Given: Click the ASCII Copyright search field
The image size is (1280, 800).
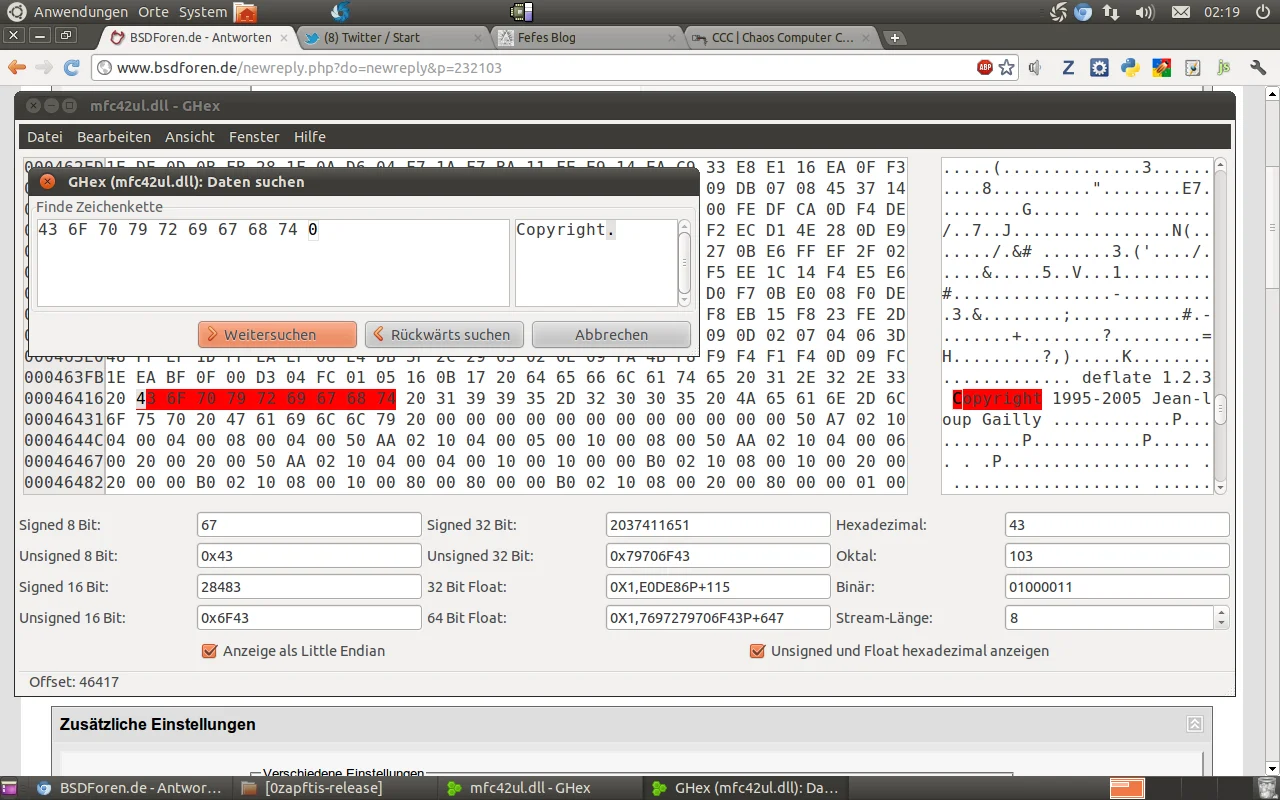Looking at the screenshot, I should click(596, 263).
